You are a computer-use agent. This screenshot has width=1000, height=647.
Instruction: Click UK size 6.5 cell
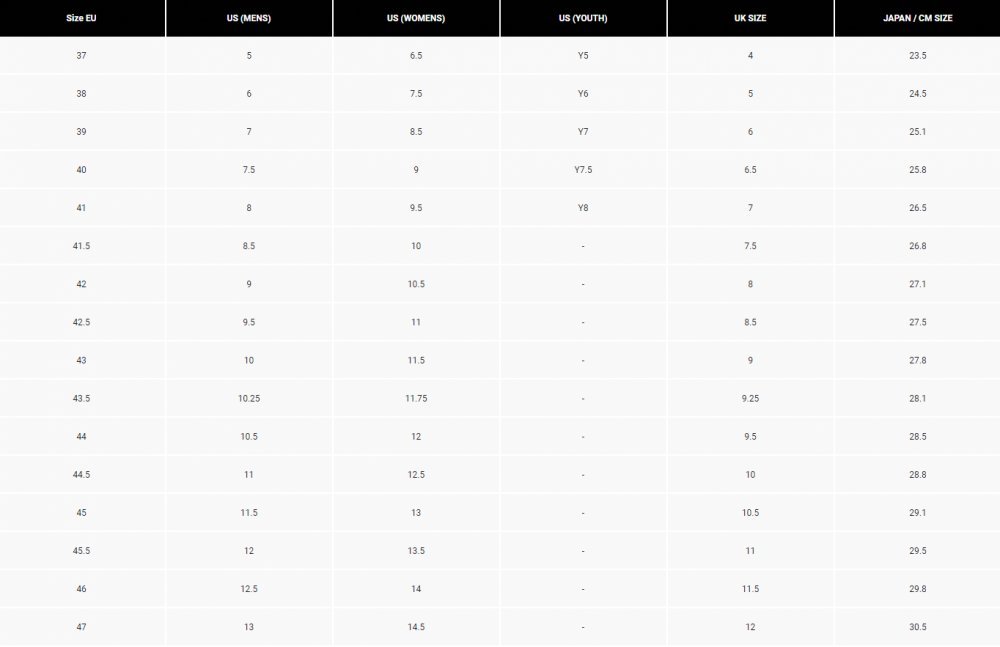tap(750, 170)
